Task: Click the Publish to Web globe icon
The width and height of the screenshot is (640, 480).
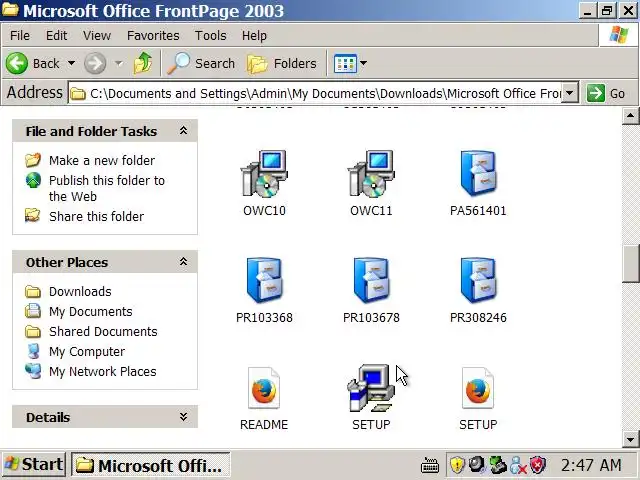Action: pos(33,180)
